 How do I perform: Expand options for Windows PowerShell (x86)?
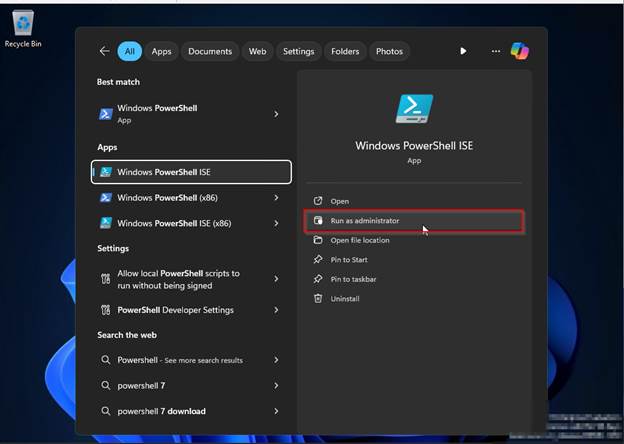pos(276,198)
